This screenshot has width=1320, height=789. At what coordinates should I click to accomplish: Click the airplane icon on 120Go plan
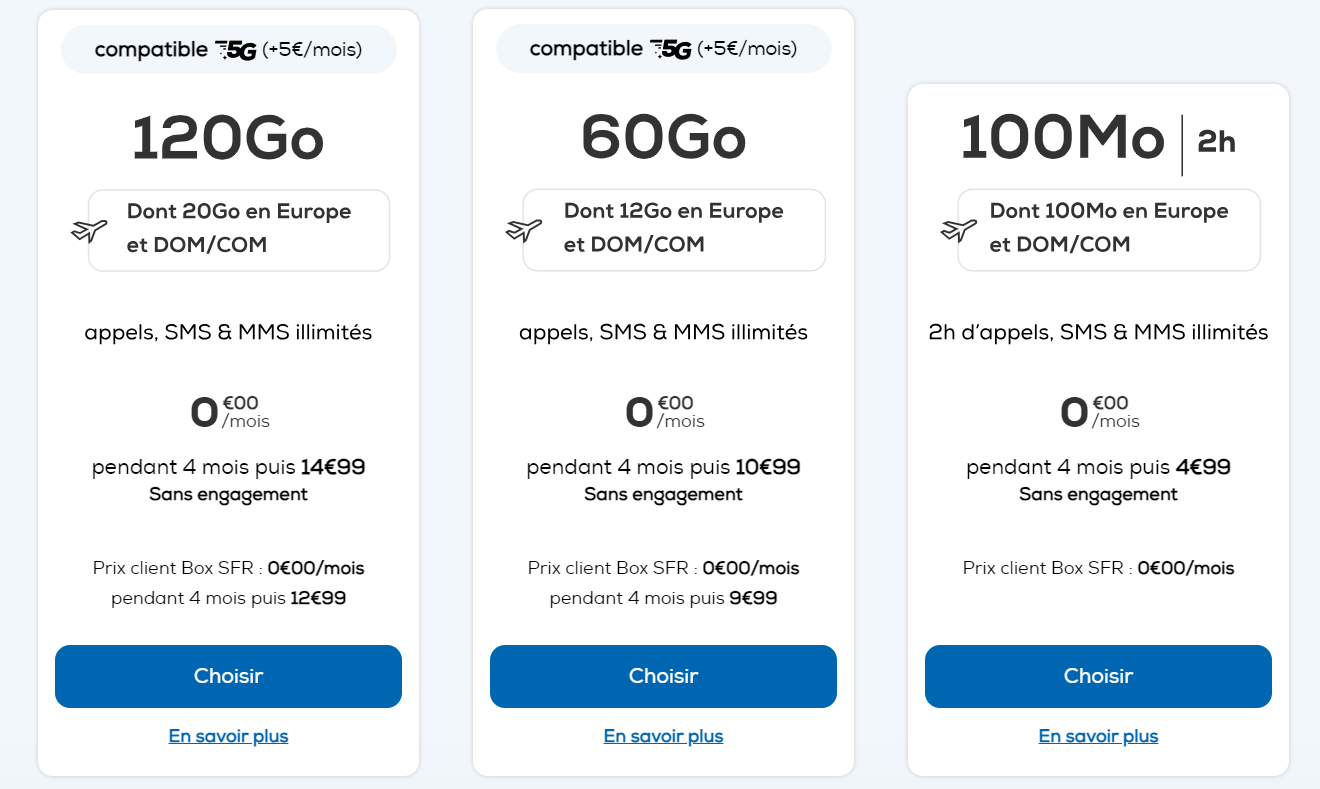(x=89, y=230)
